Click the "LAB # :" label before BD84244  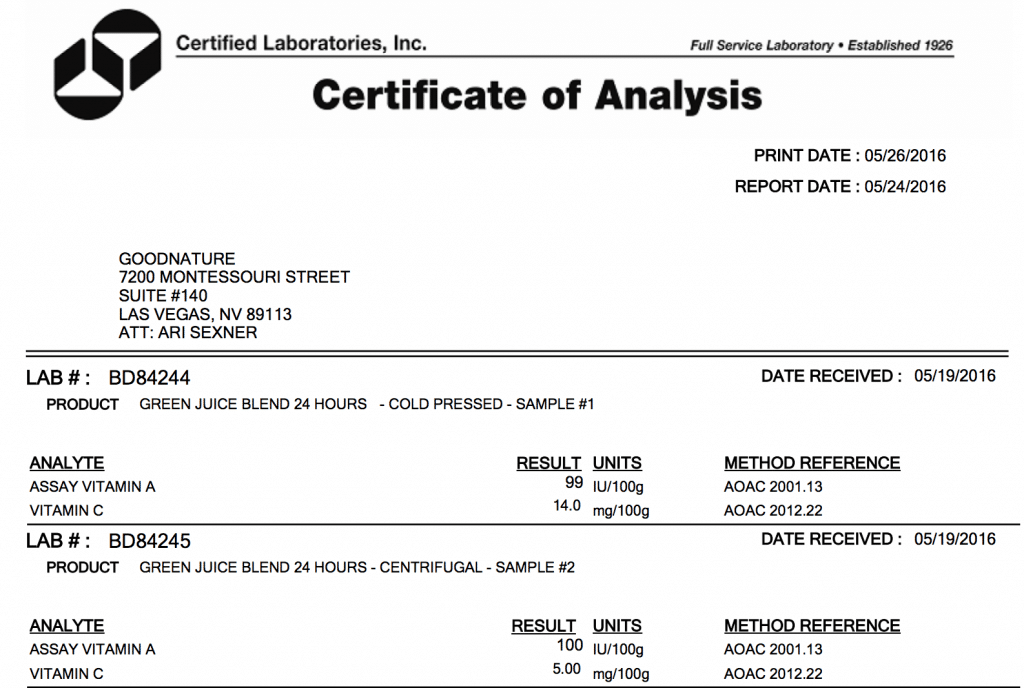tap(58, 378)
